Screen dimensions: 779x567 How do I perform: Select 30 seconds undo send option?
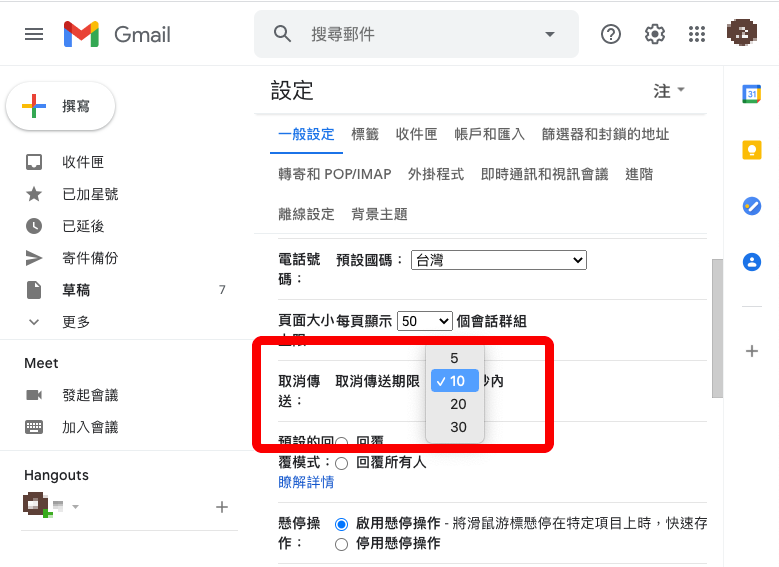(455, 427)
